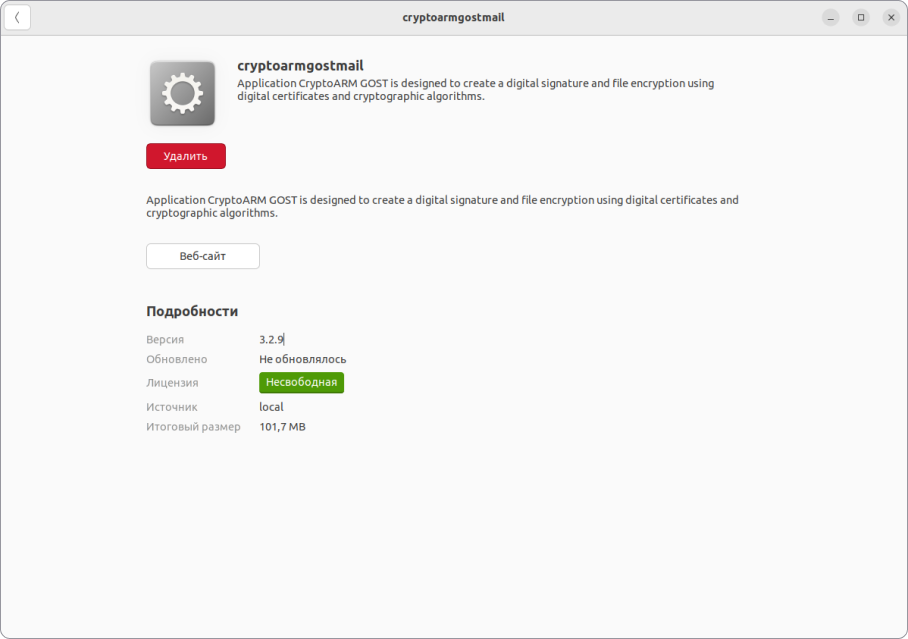Viewport: 908px width, 639px height.
Task: Minimize the cryptoarmgostmail window
Action: pyautogui.click(x=830, y=17)
